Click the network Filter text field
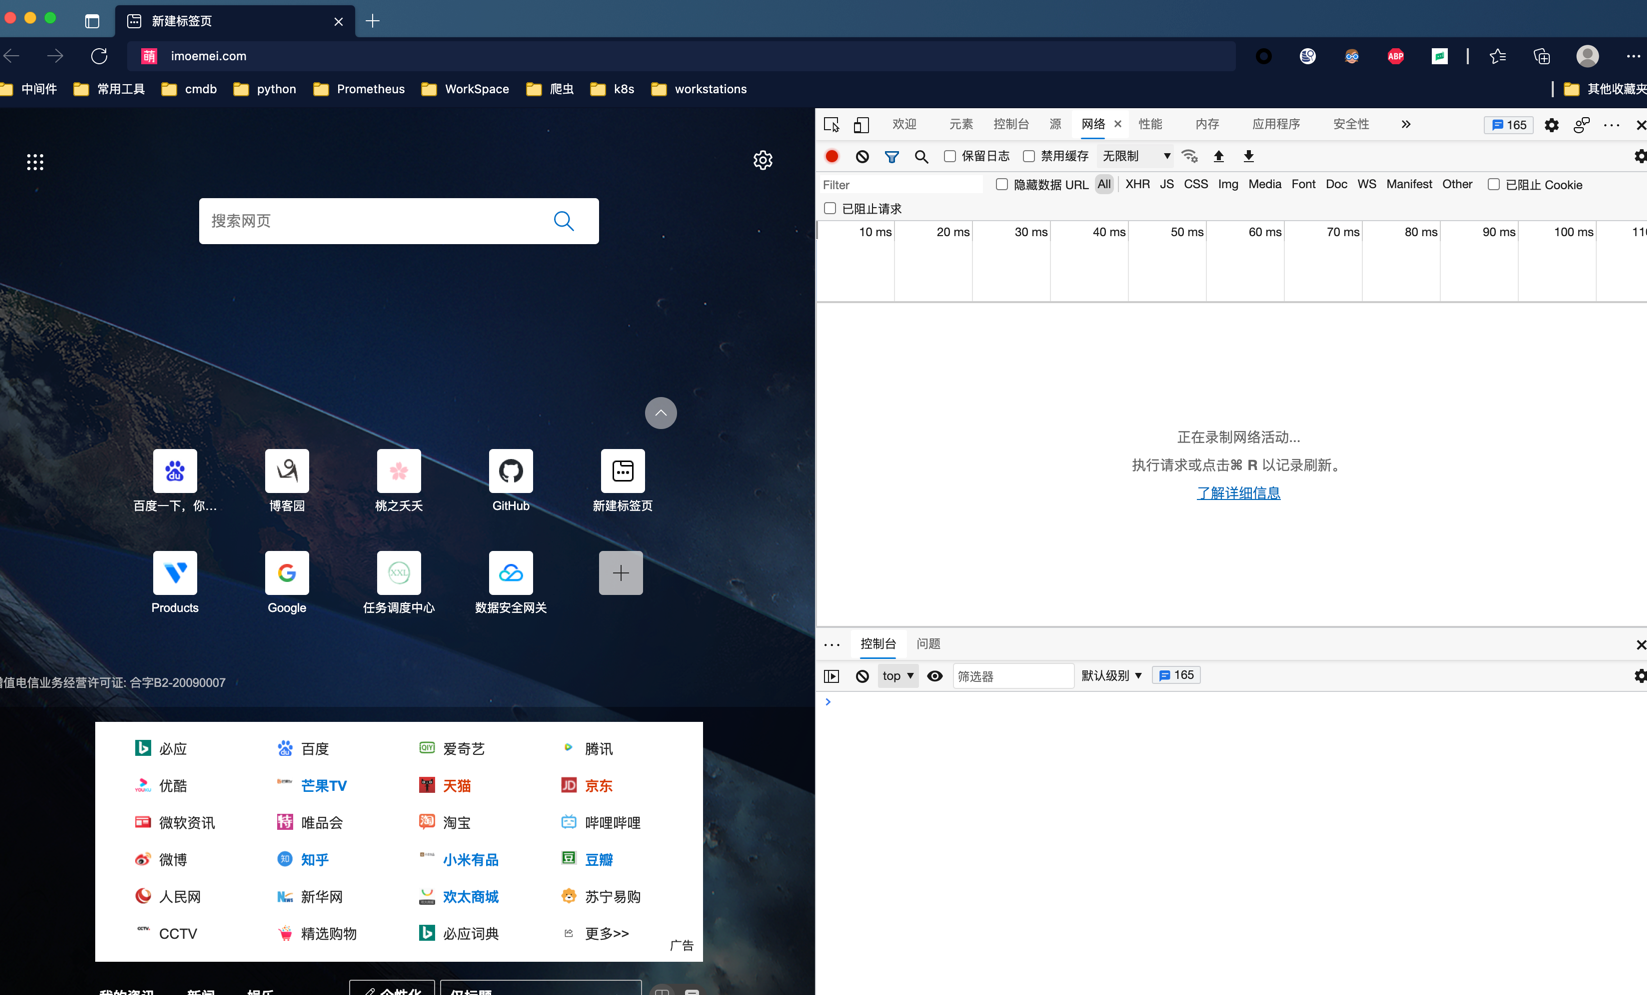Screen dimensions: 1647x995 tap(900, 185)
